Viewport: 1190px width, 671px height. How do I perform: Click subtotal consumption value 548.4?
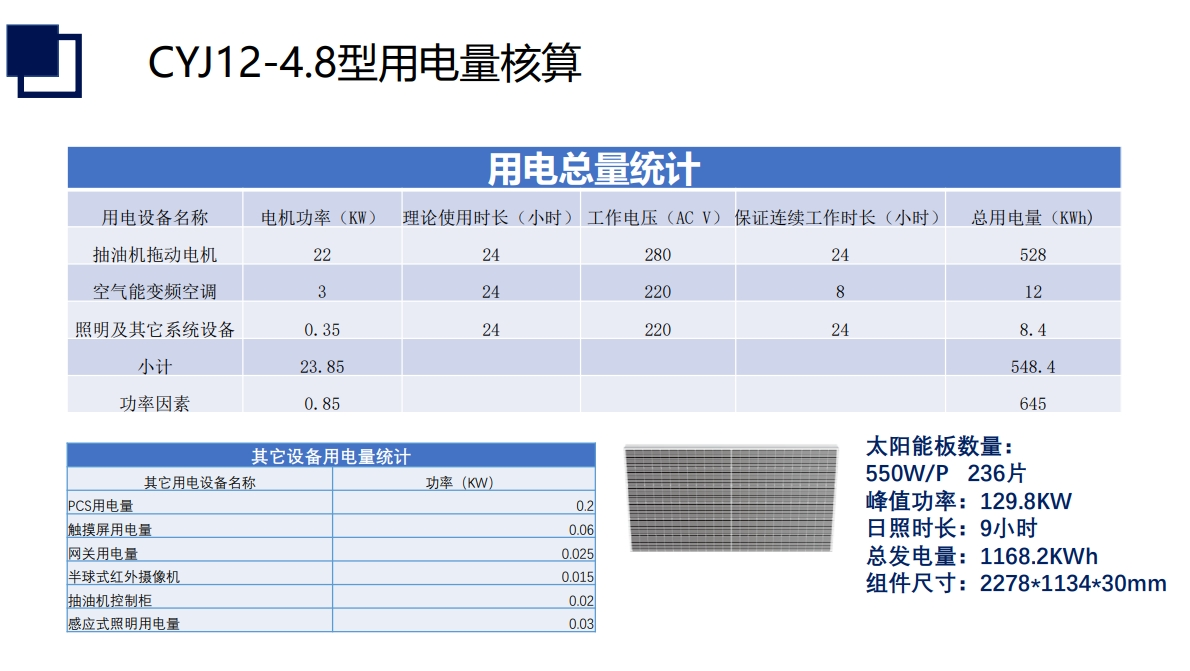[x=1033, y=367]
